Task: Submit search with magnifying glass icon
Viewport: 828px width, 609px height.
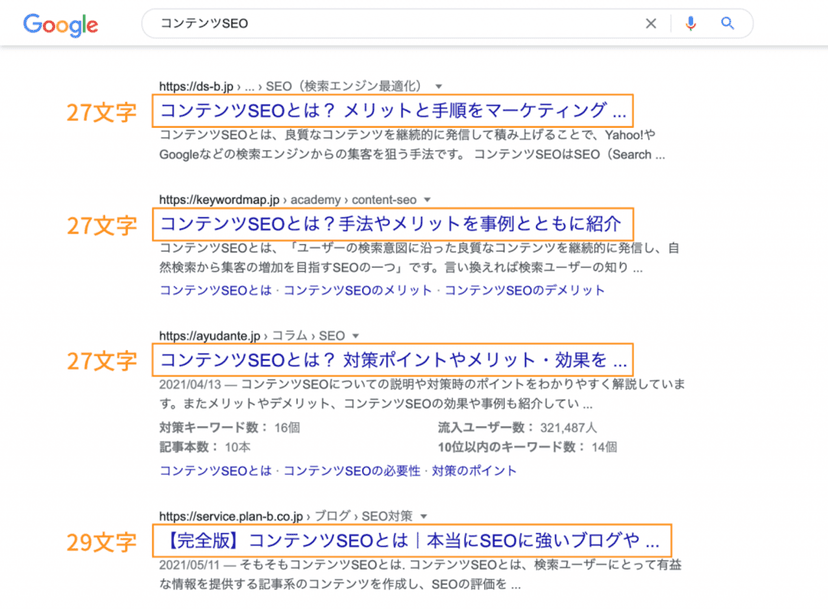Action: [727, 23]
